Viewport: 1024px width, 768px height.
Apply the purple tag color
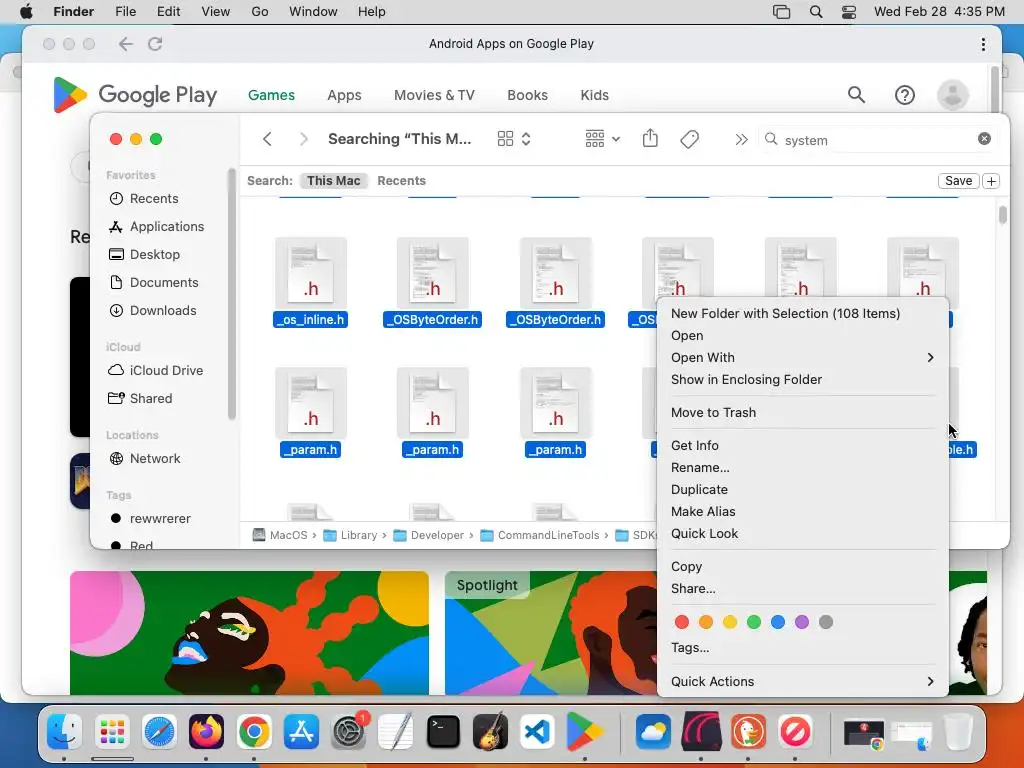click(x=802, y=622)
